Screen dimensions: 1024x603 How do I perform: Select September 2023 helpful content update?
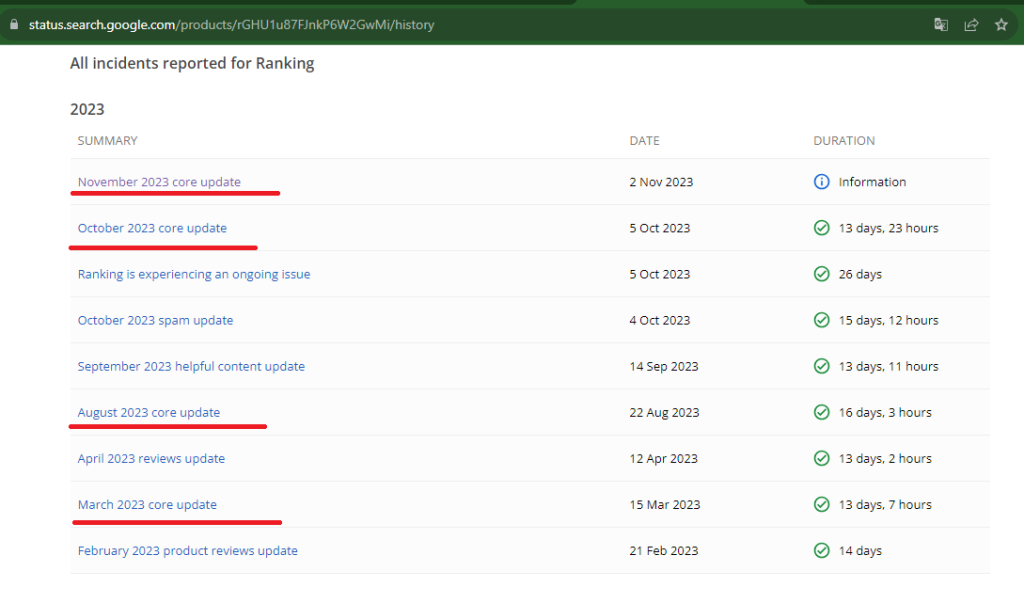tap(191, 366)
